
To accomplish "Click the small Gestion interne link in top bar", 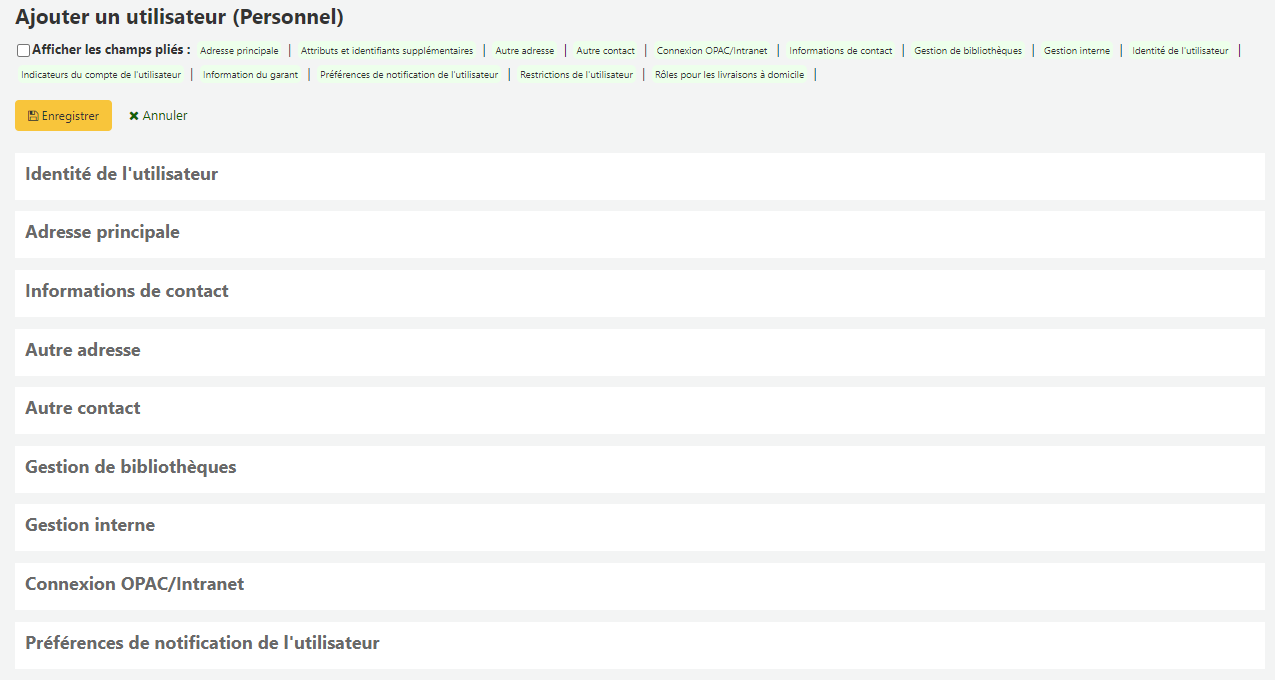I will [x=1076, y=50].
